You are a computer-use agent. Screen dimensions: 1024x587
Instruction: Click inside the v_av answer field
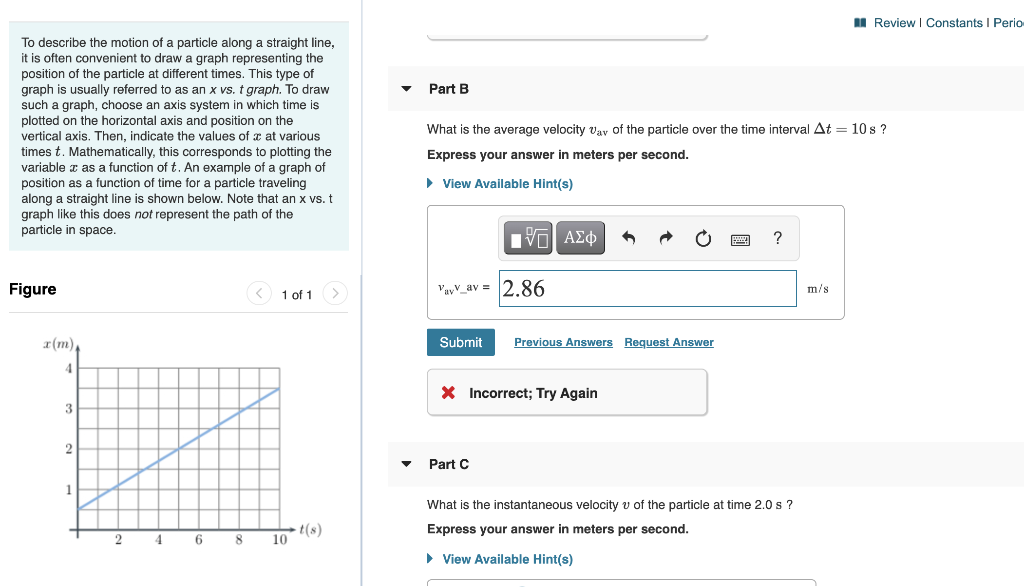tap(648, 288)
